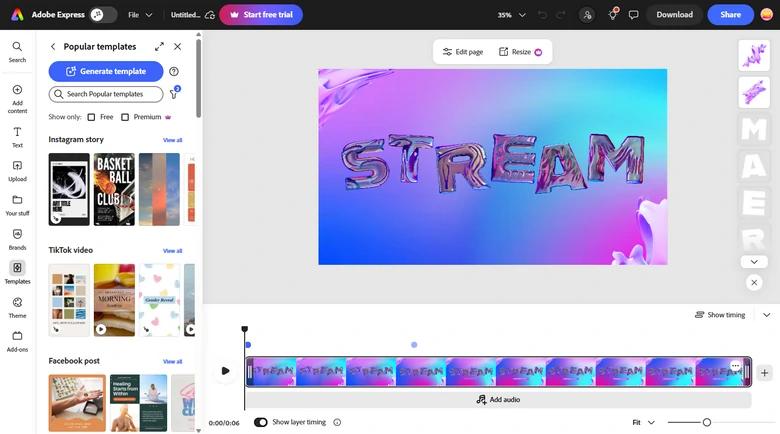Image resolution: width=780 pixels, height=434 pixels.
Task: Adjust the timeline zoom slider handle
Action: (707, 422)
